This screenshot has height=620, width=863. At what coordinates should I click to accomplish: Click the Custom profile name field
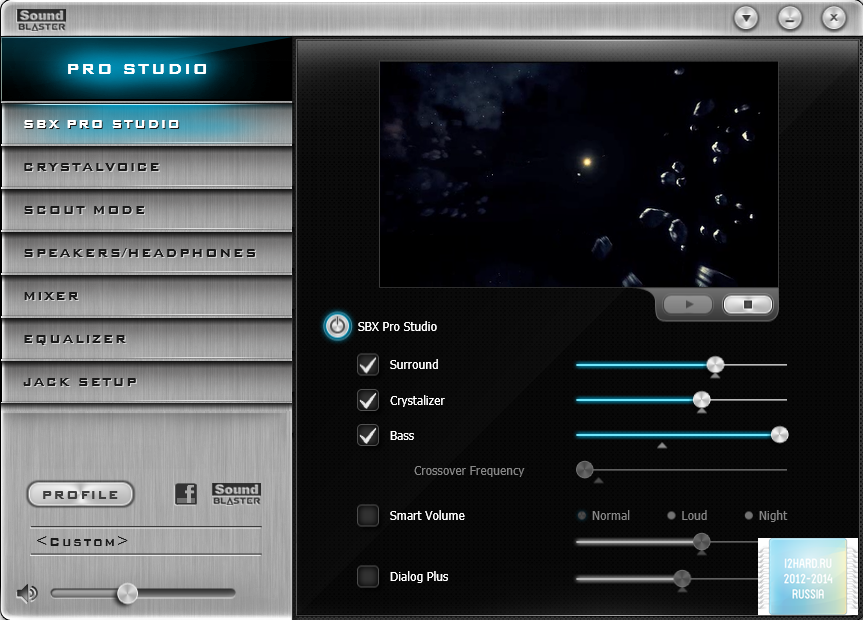coord(146,541)
